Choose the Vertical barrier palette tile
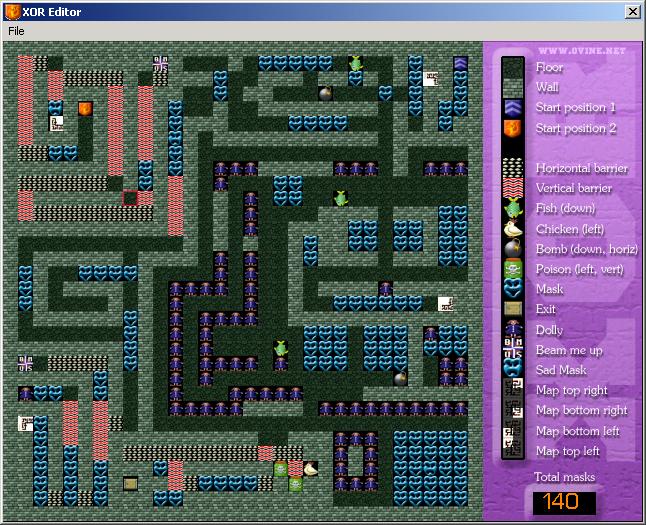Screen dimensions: 646x525 [x=513, y=188]
